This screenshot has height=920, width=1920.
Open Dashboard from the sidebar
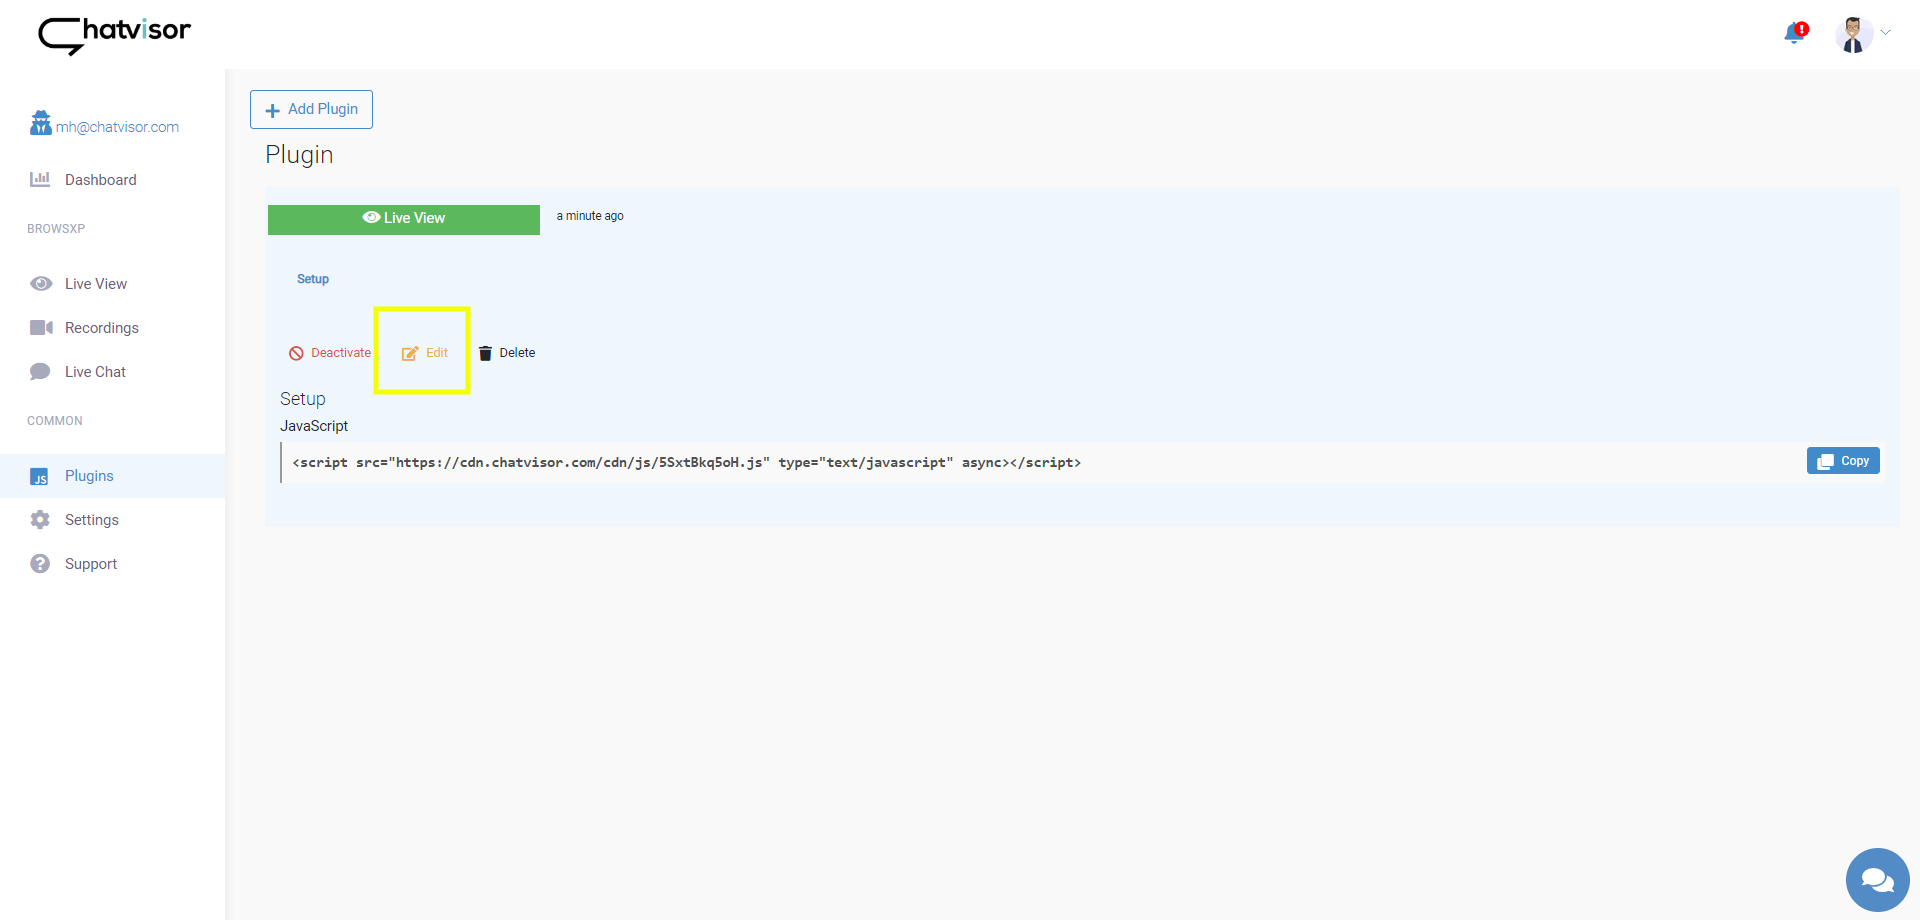(101, 180)
